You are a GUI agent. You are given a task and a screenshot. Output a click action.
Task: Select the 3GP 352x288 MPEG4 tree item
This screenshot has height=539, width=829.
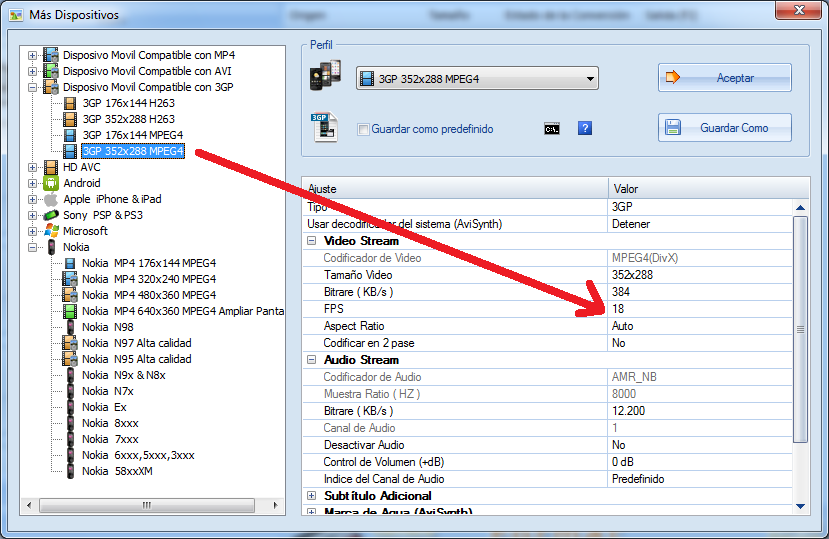(x=133, y=151)
